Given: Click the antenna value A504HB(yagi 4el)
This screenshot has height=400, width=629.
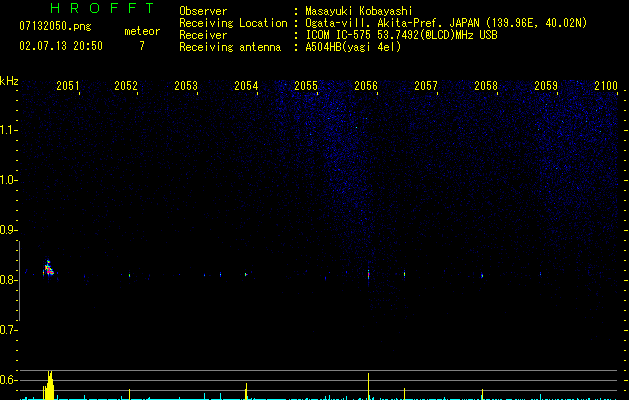Looking at the screenshot, I should point(353,47).
